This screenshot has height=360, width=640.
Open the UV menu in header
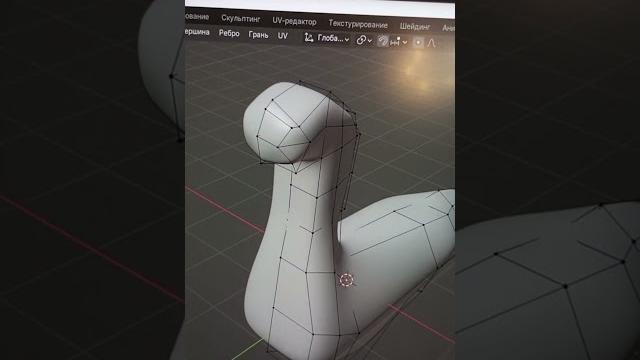coord(282,36)
